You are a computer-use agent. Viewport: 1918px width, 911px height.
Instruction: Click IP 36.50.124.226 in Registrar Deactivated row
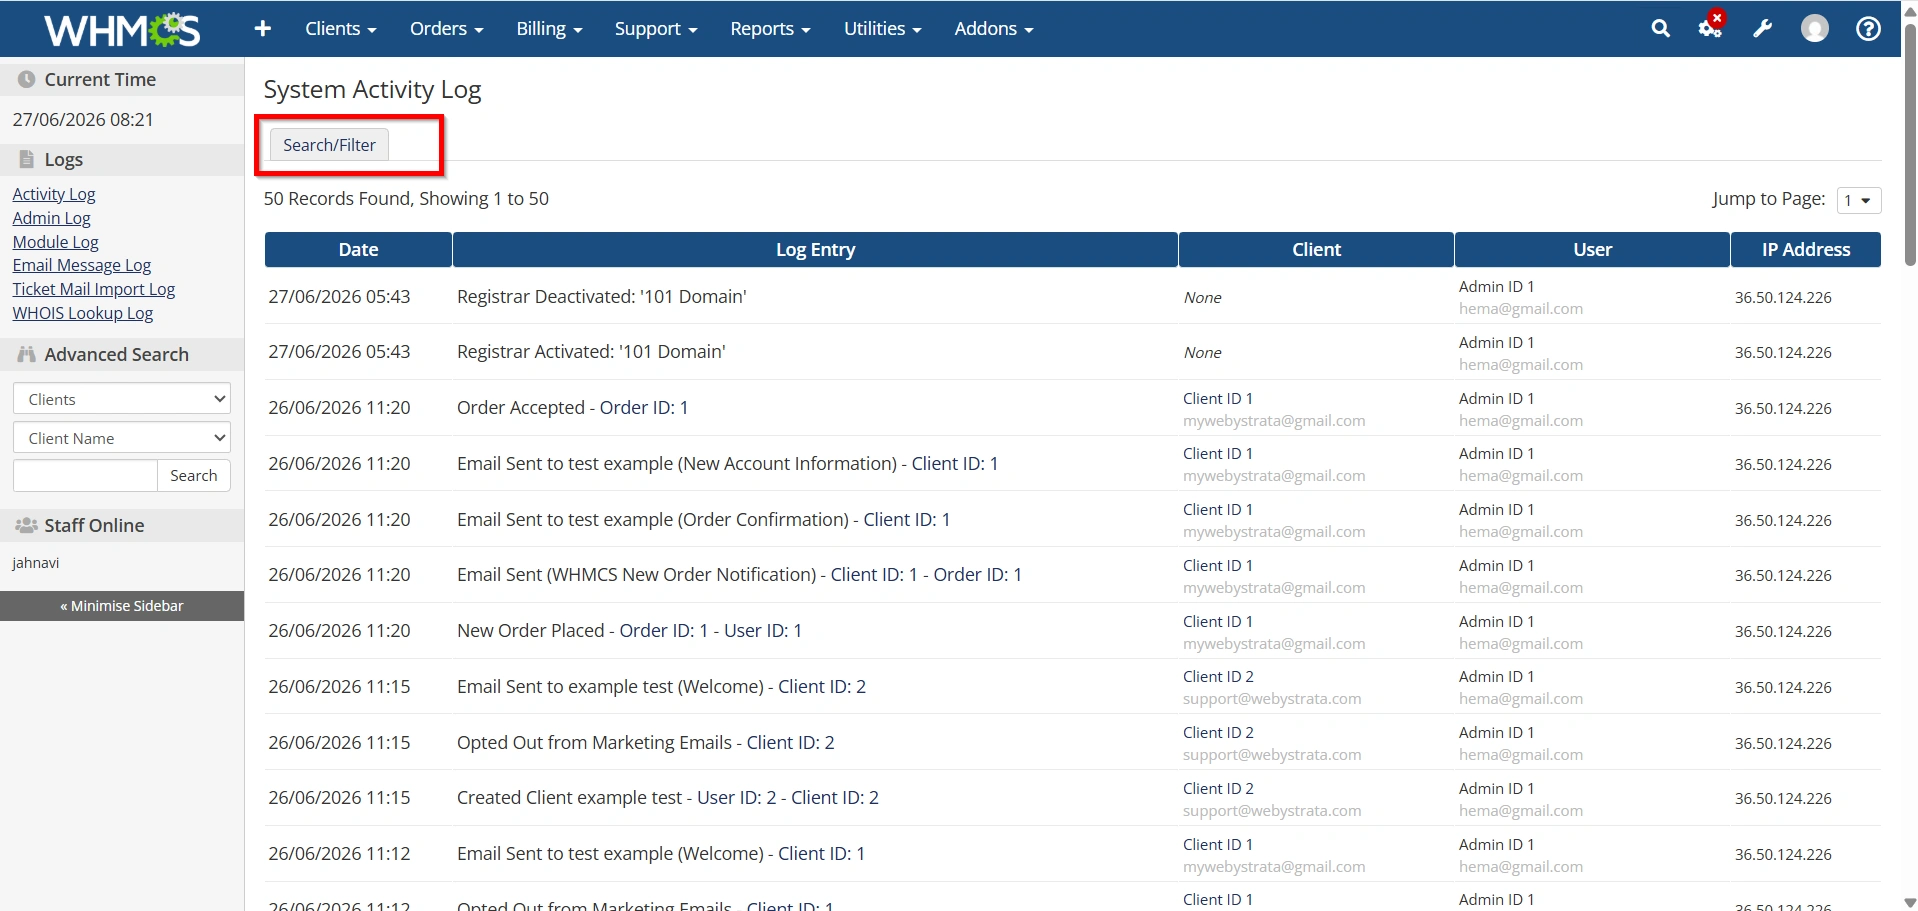tap(1783, 298)
